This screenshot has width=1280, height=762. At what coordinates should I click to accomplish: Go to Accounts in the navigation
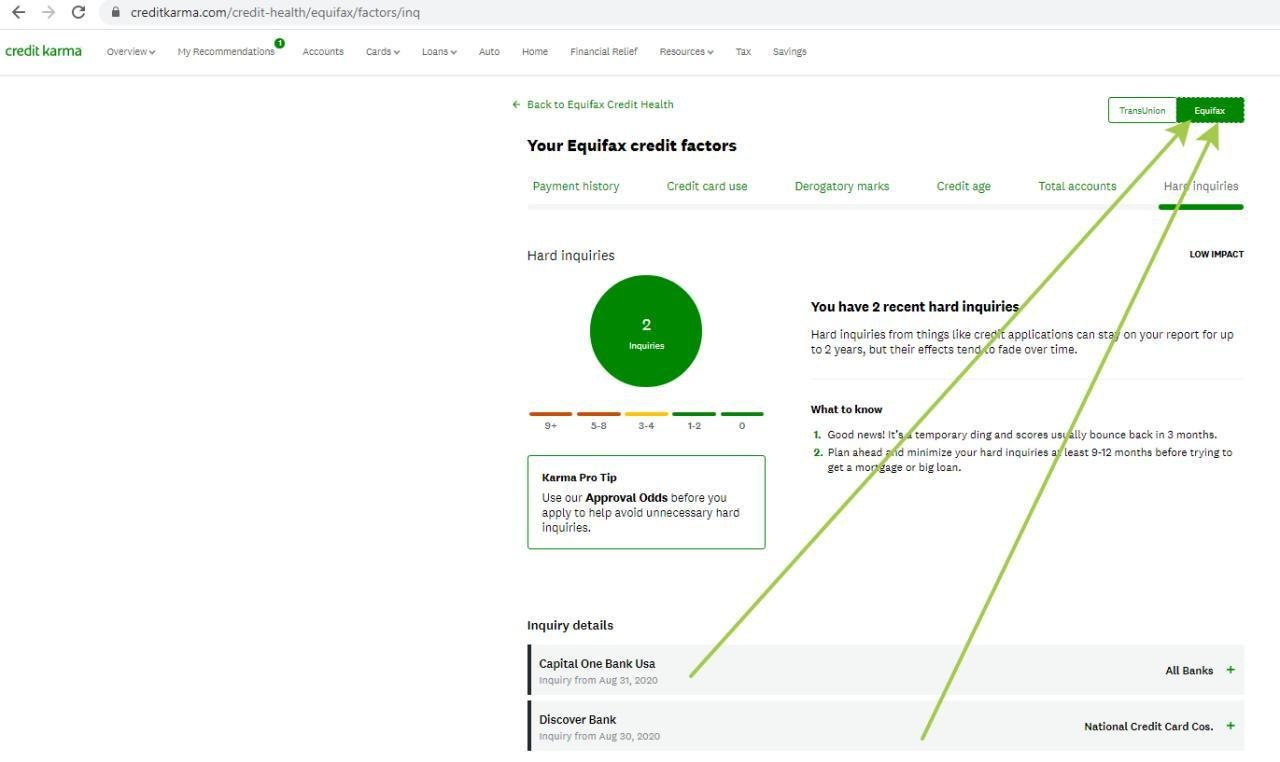[x=323, y=52]
